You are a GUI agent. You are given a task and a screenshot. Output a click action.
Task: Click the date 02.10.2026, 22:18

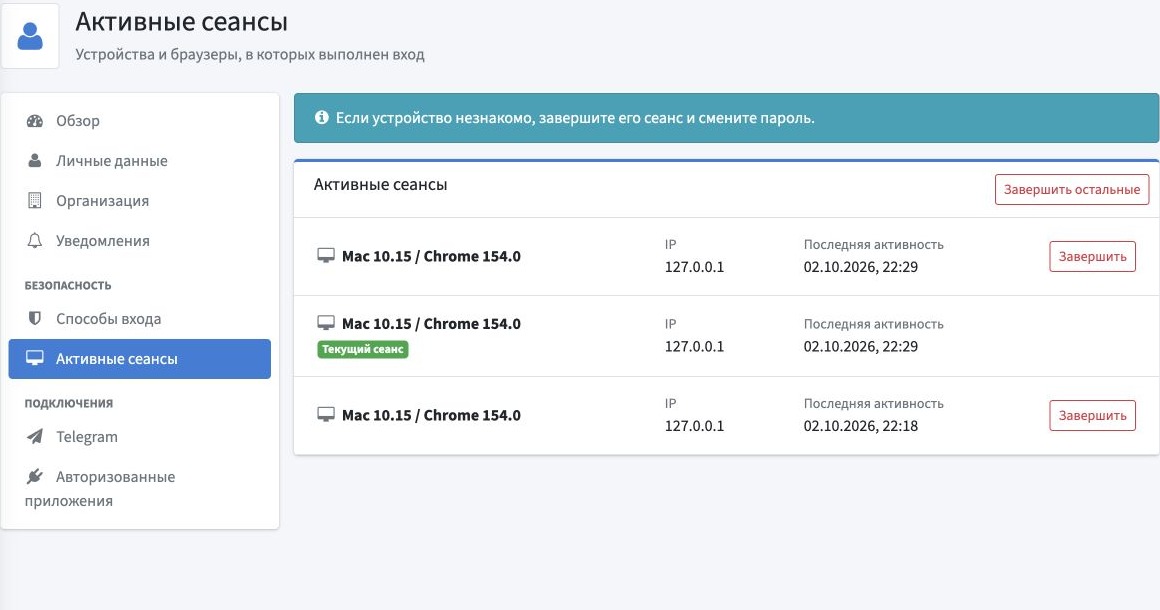tap(860, 426)
